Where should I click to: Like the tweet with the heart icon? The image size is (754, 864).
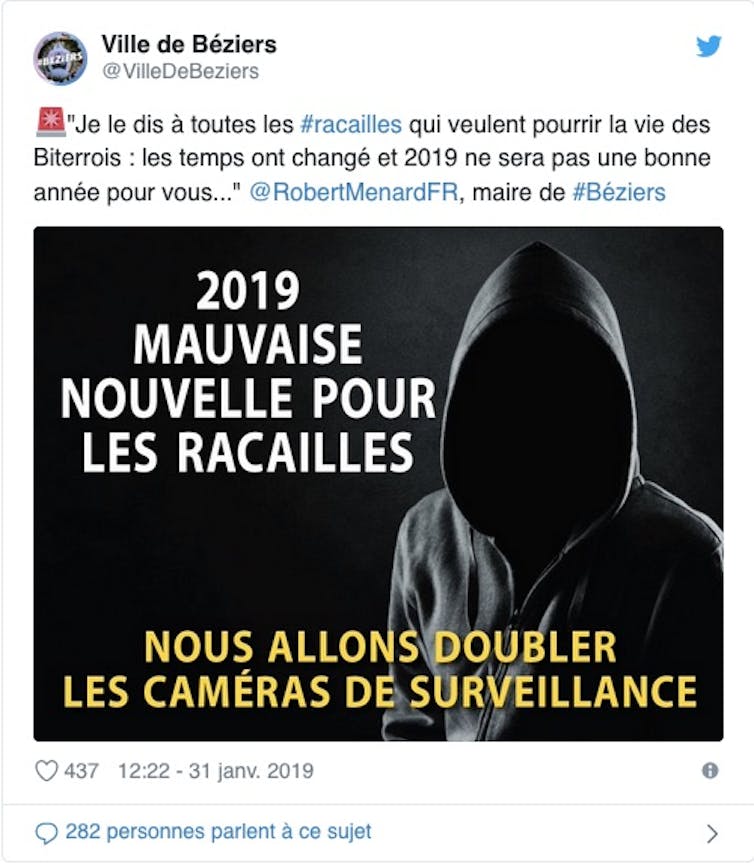(x=46, y=771)
